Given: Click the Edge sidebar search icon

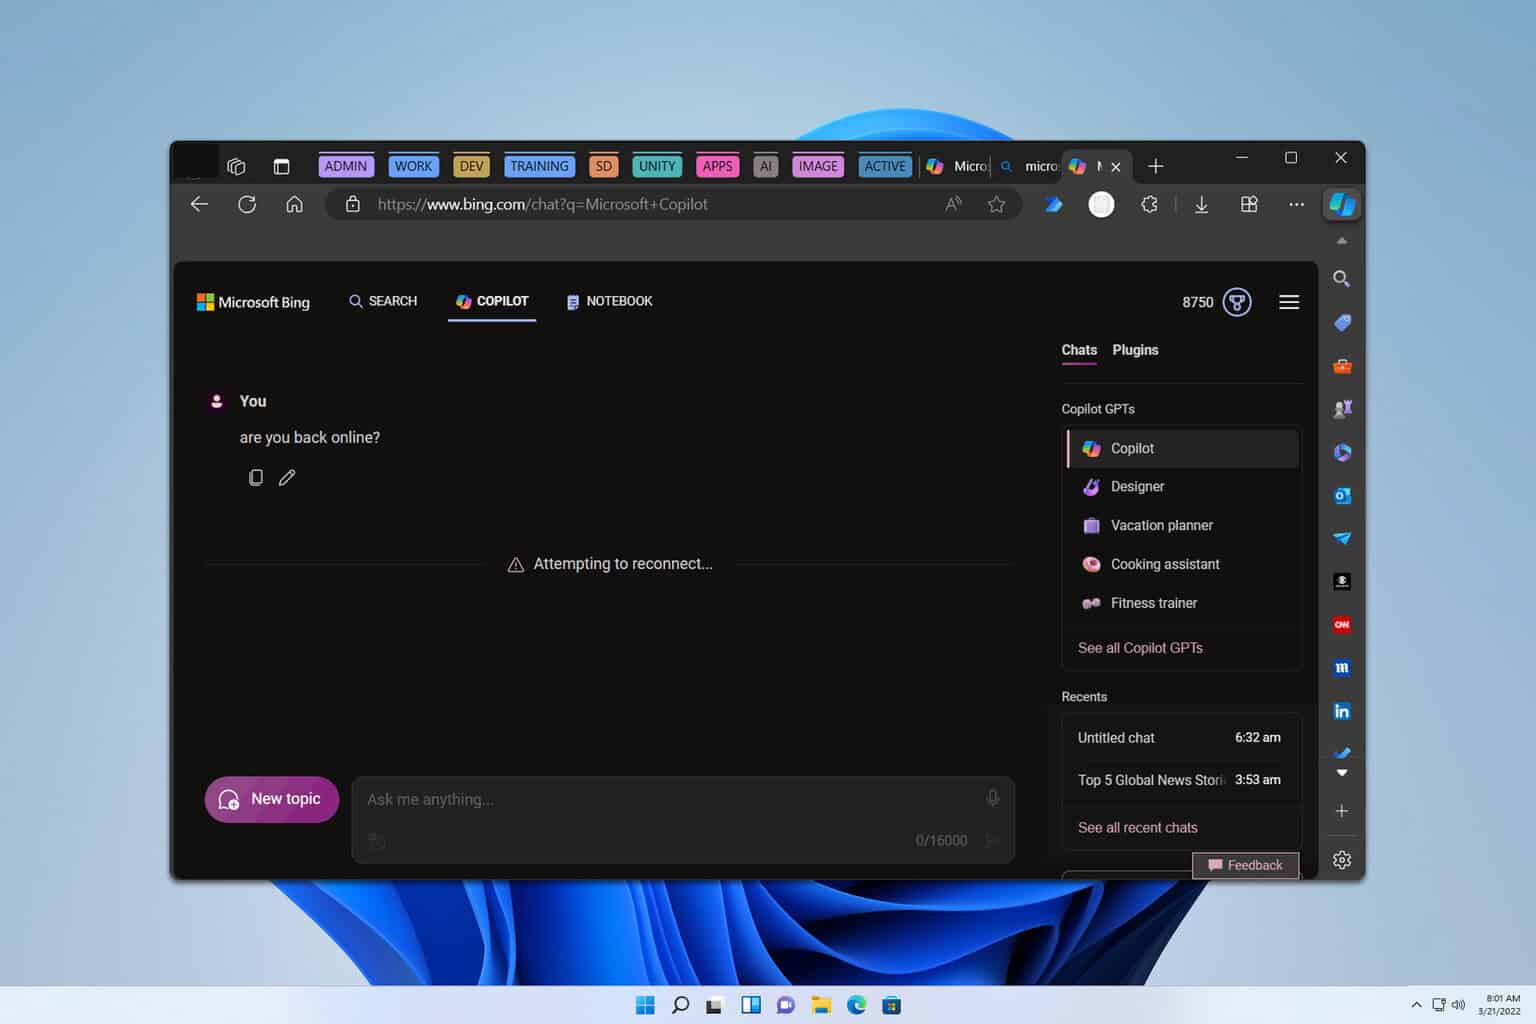Looking at the screenshot, I should [1342, 279].
